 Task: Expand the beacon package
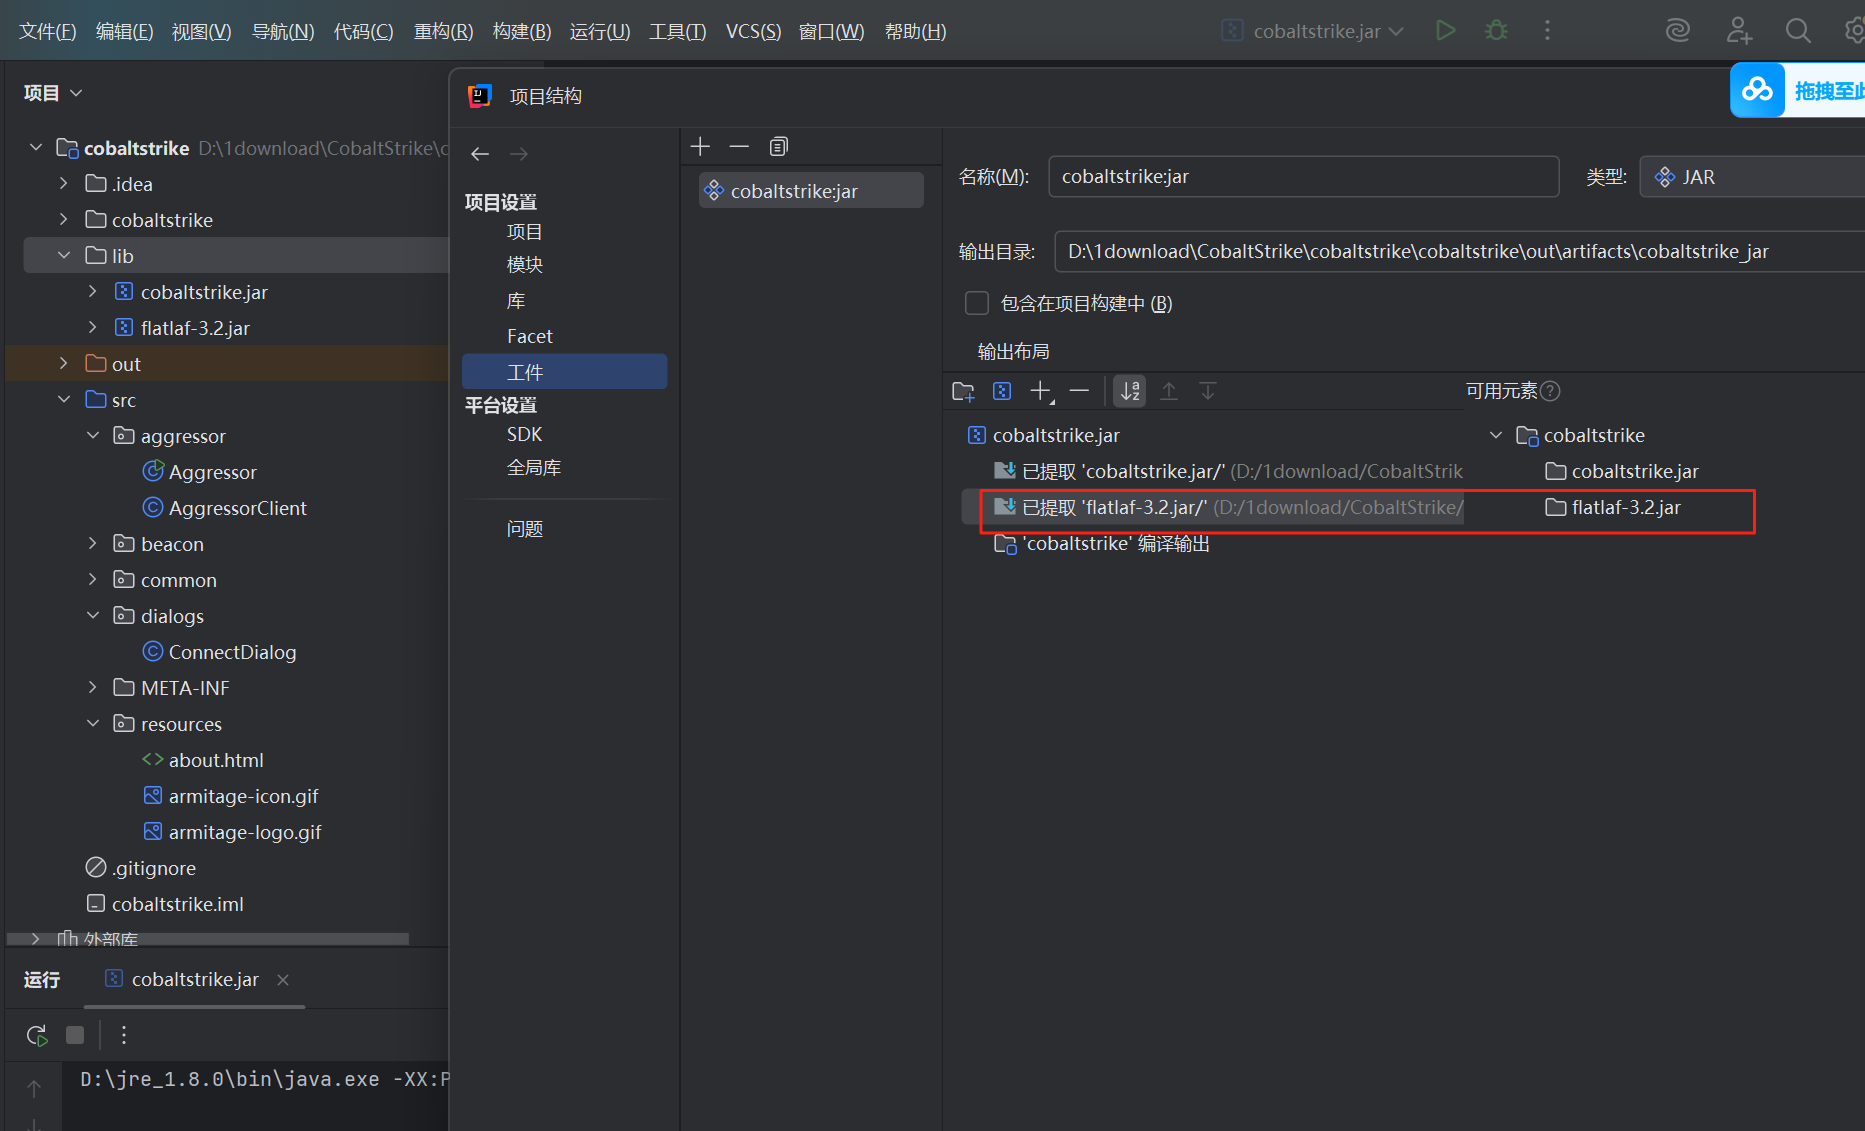pos(93,544)
